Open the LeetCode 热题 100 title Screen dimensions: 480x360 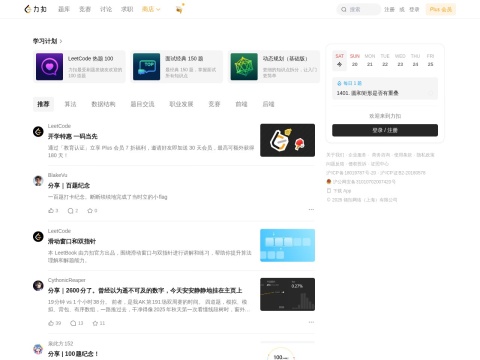click(x=91, y=59)
